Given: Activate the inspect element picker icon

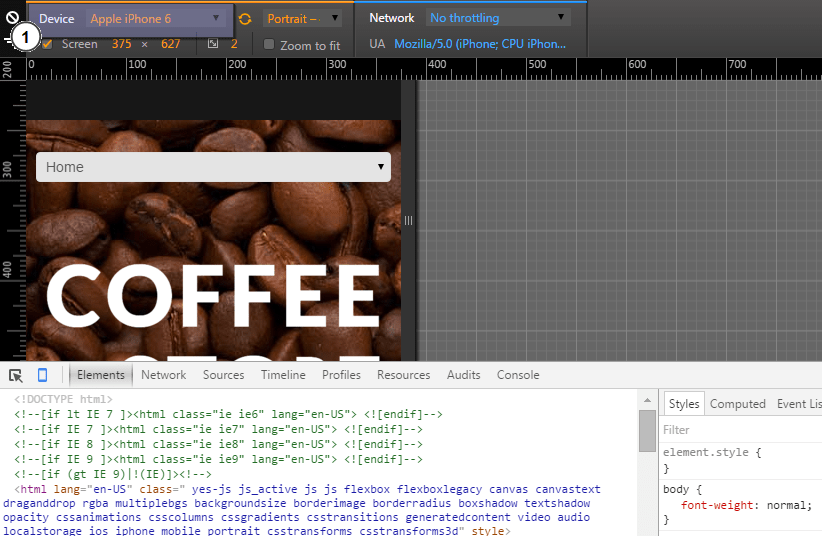Looking at the screenshot, I should point(16,376).
